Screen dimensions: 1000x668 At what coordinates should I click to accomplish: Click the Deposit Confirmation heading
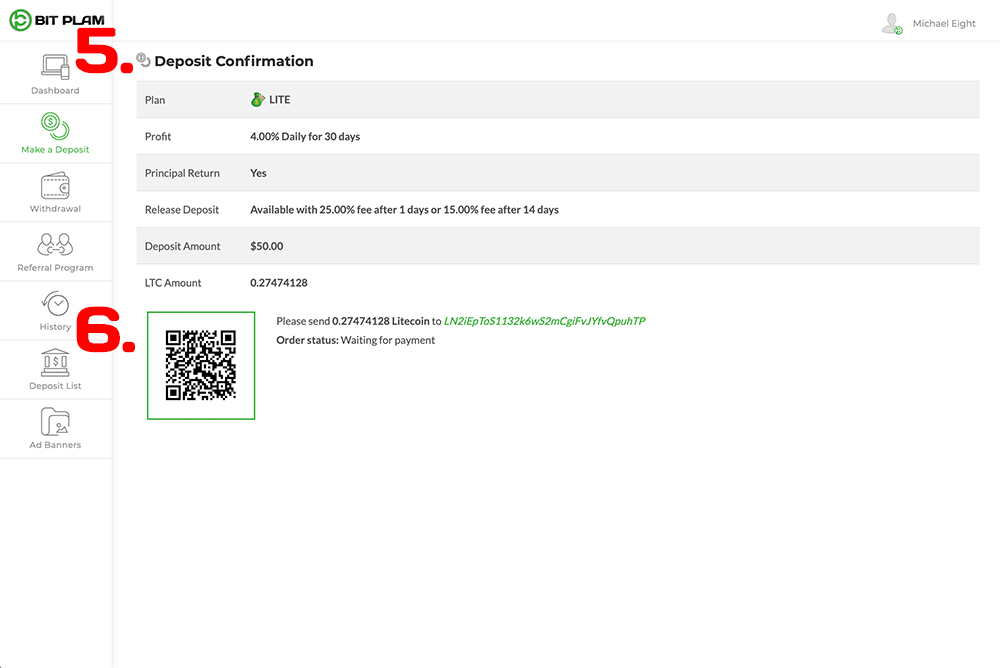pyautogui.click(x=234, y=61)
